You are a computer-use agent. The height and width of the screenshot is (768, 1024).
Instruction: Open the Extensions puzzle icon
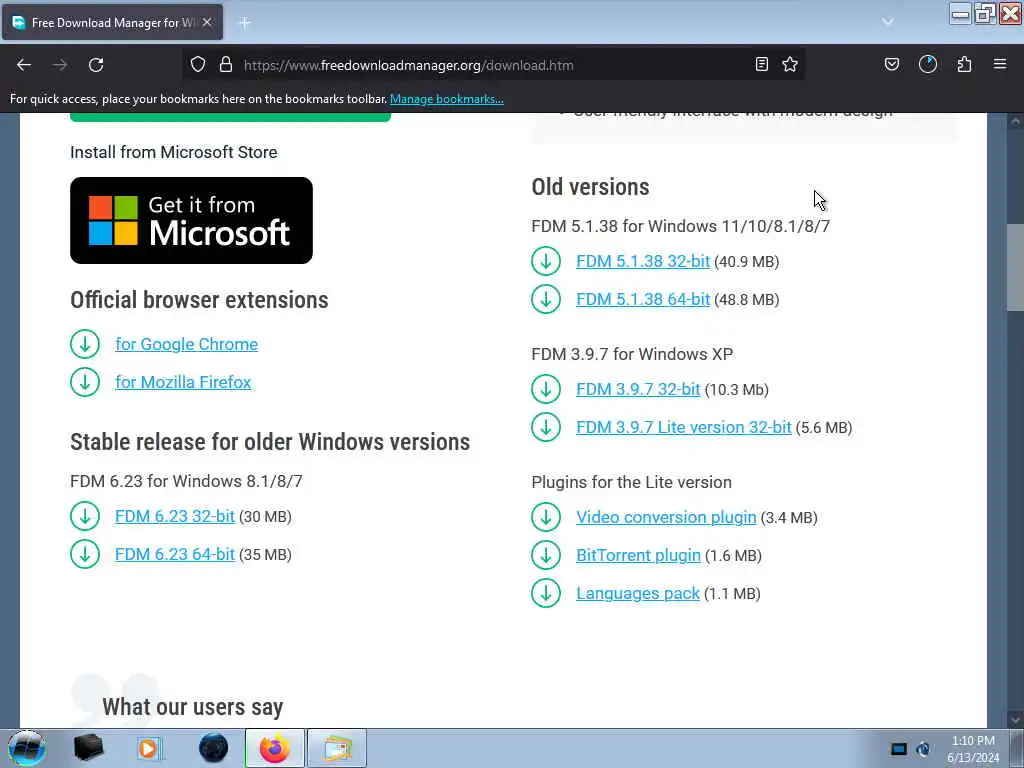964,64
